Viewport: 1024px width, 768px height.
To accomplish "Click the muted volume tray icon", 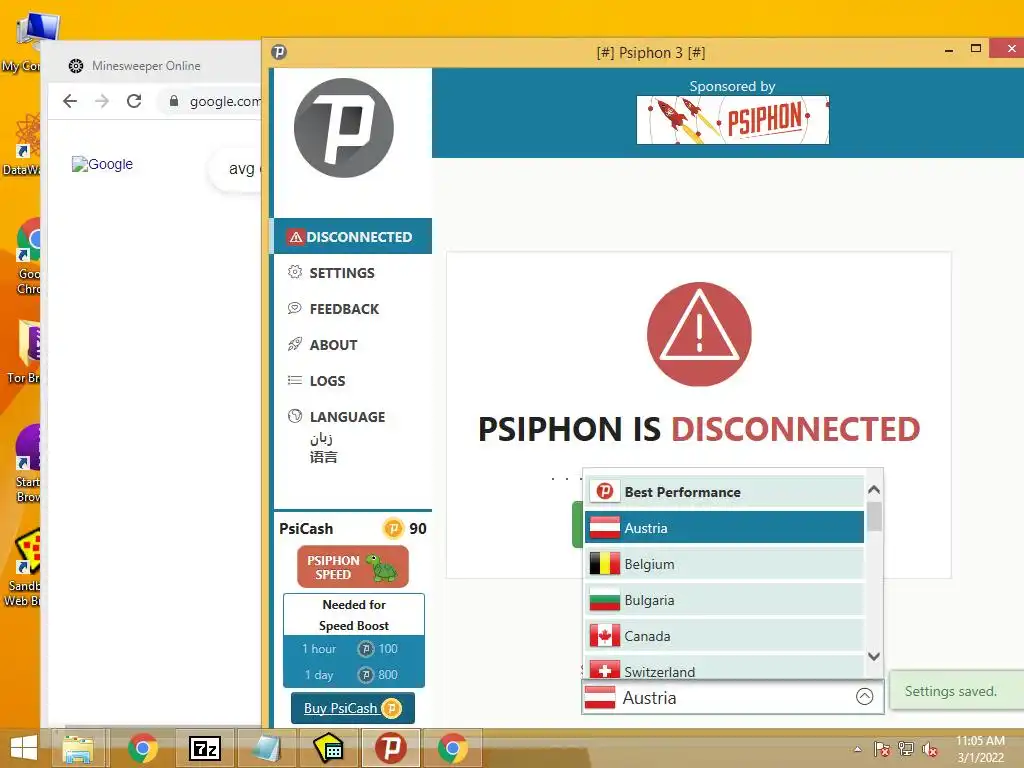I will coord(929,749).
